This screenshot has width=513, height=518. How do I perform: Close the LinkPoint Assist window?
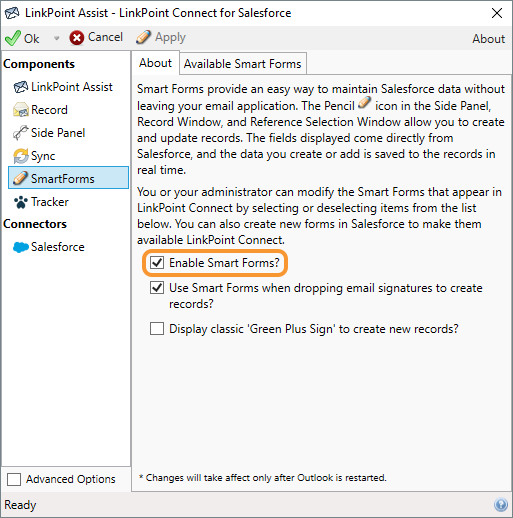(x=497, y=13)
